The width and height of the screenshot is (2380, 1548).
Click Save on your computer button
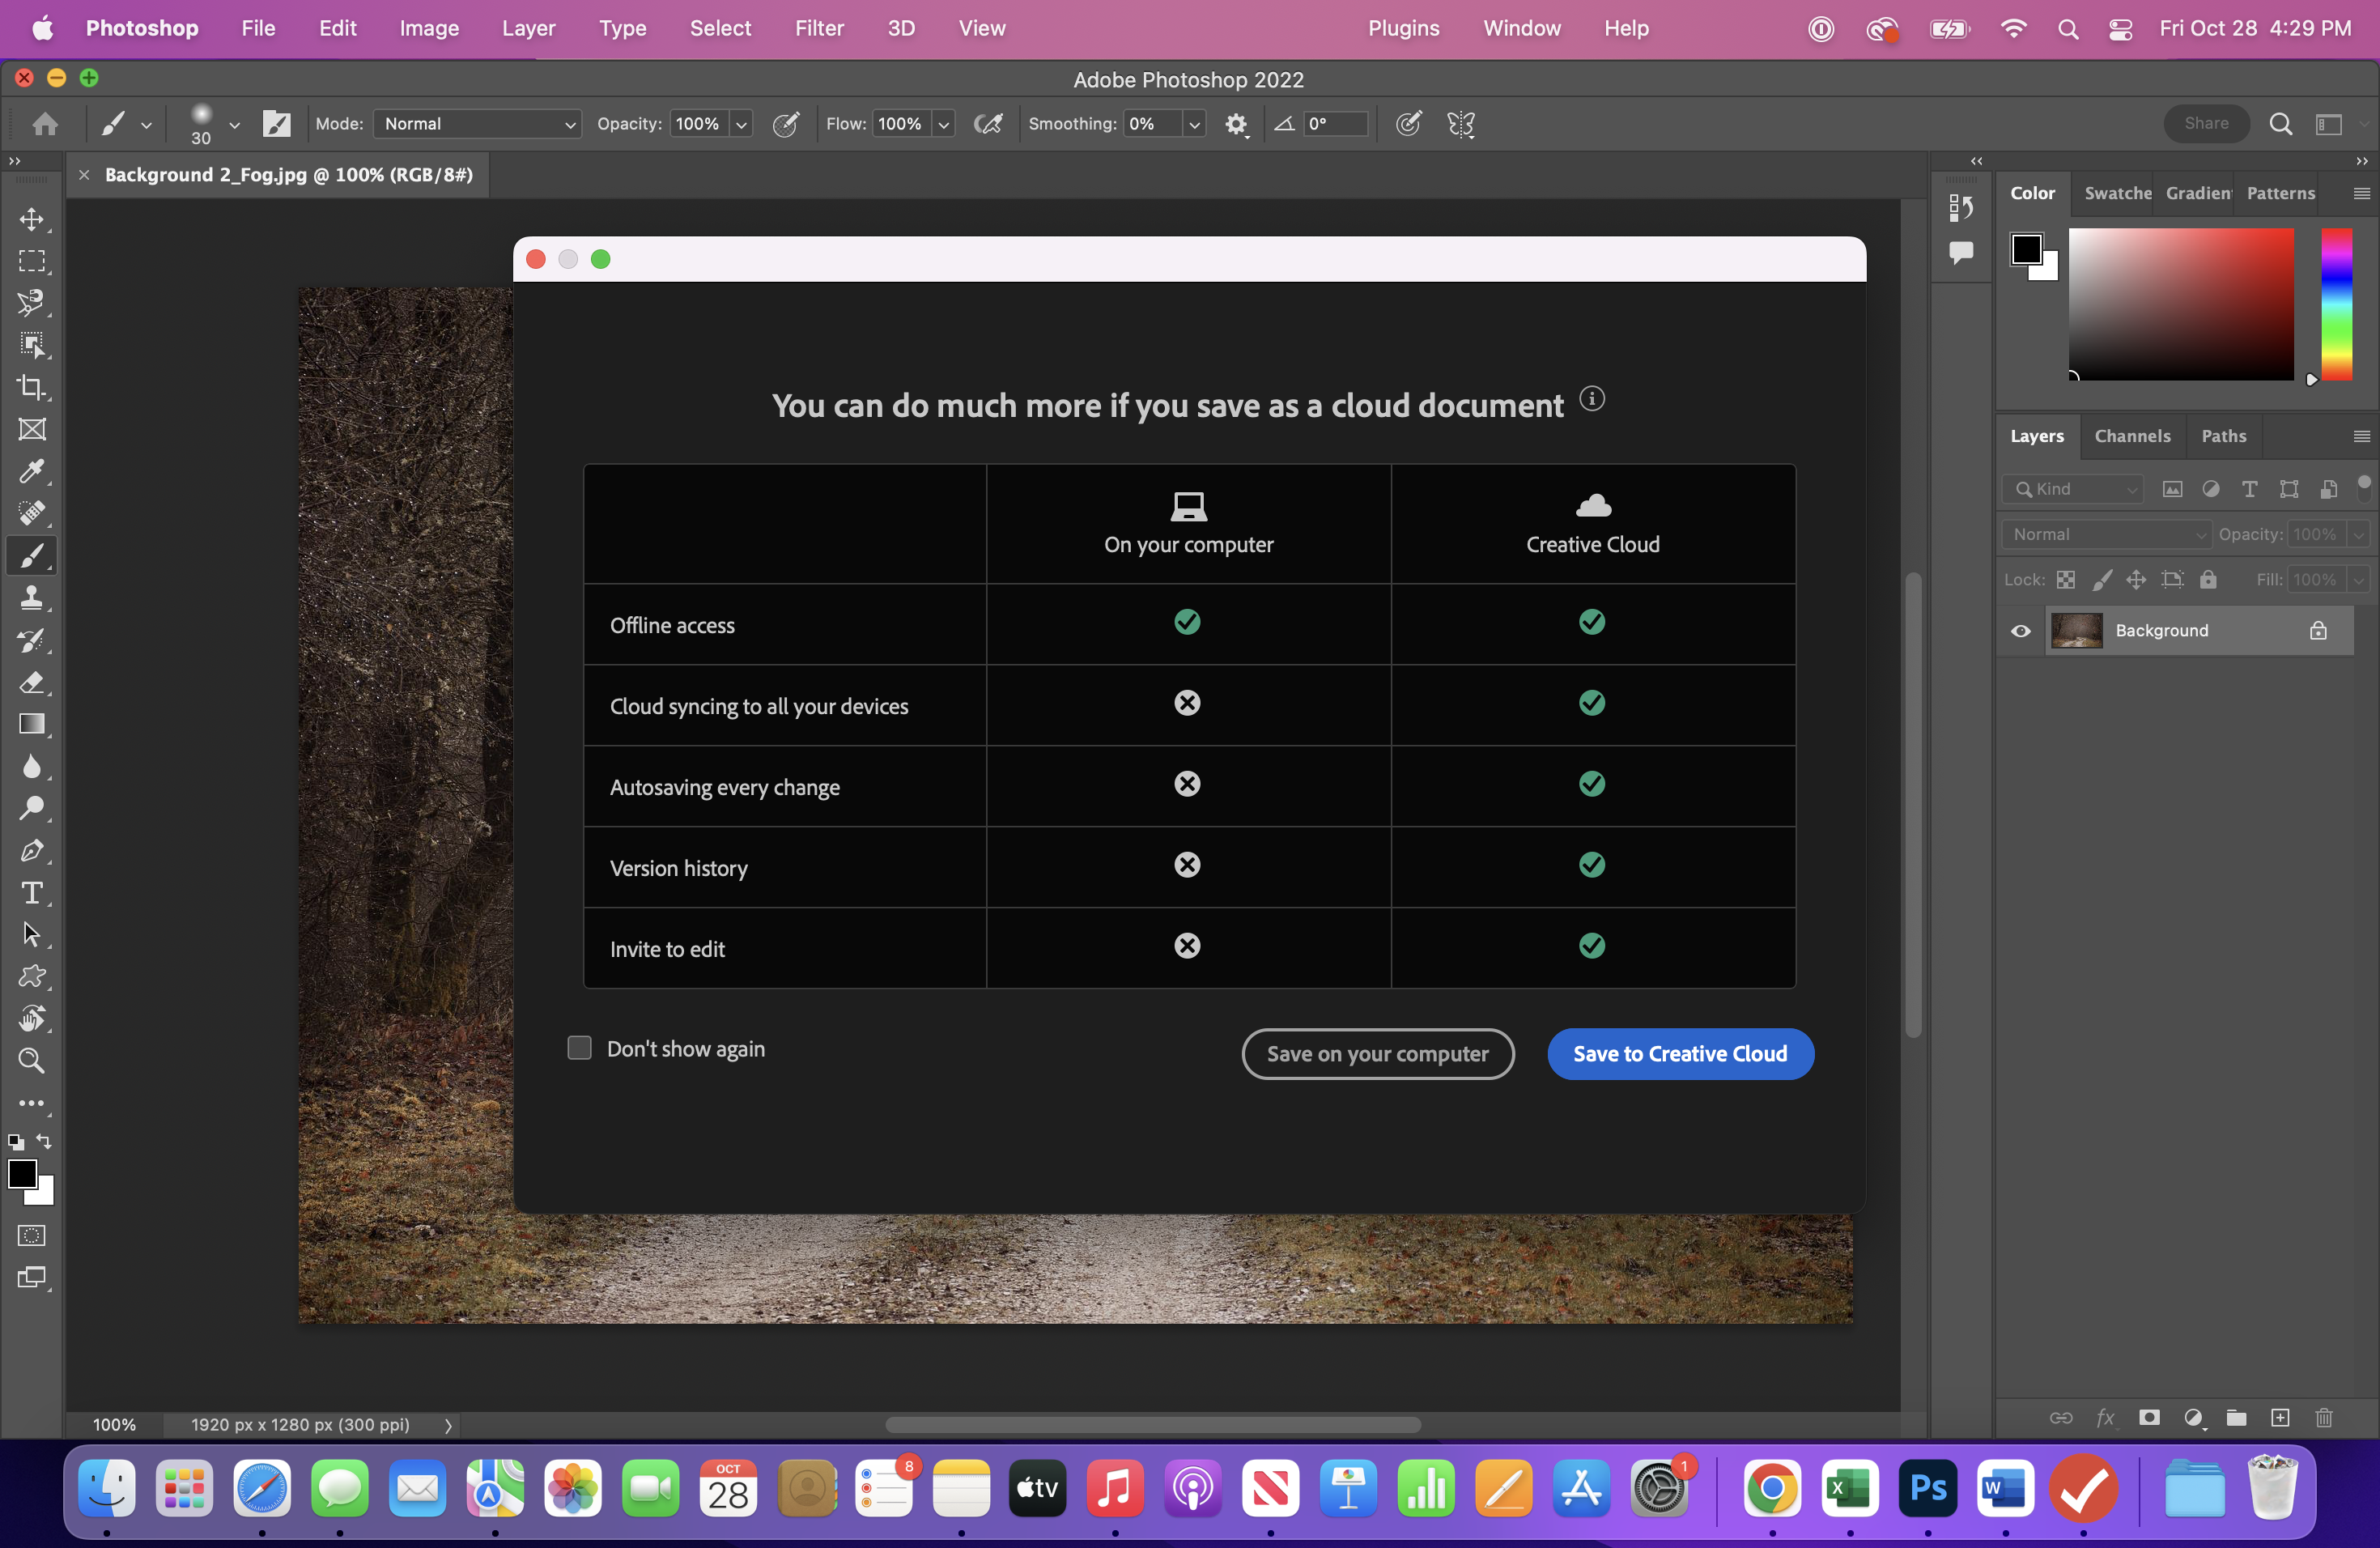(1379, 1053)
